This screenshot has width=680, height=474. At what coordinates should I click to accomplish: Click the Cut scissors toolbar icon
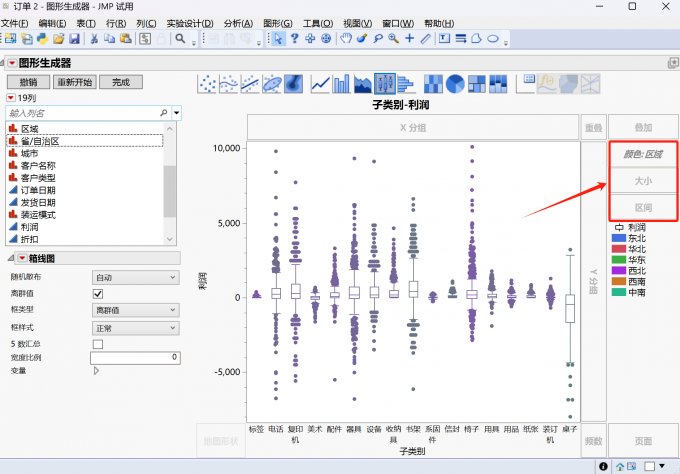point(94,39)
